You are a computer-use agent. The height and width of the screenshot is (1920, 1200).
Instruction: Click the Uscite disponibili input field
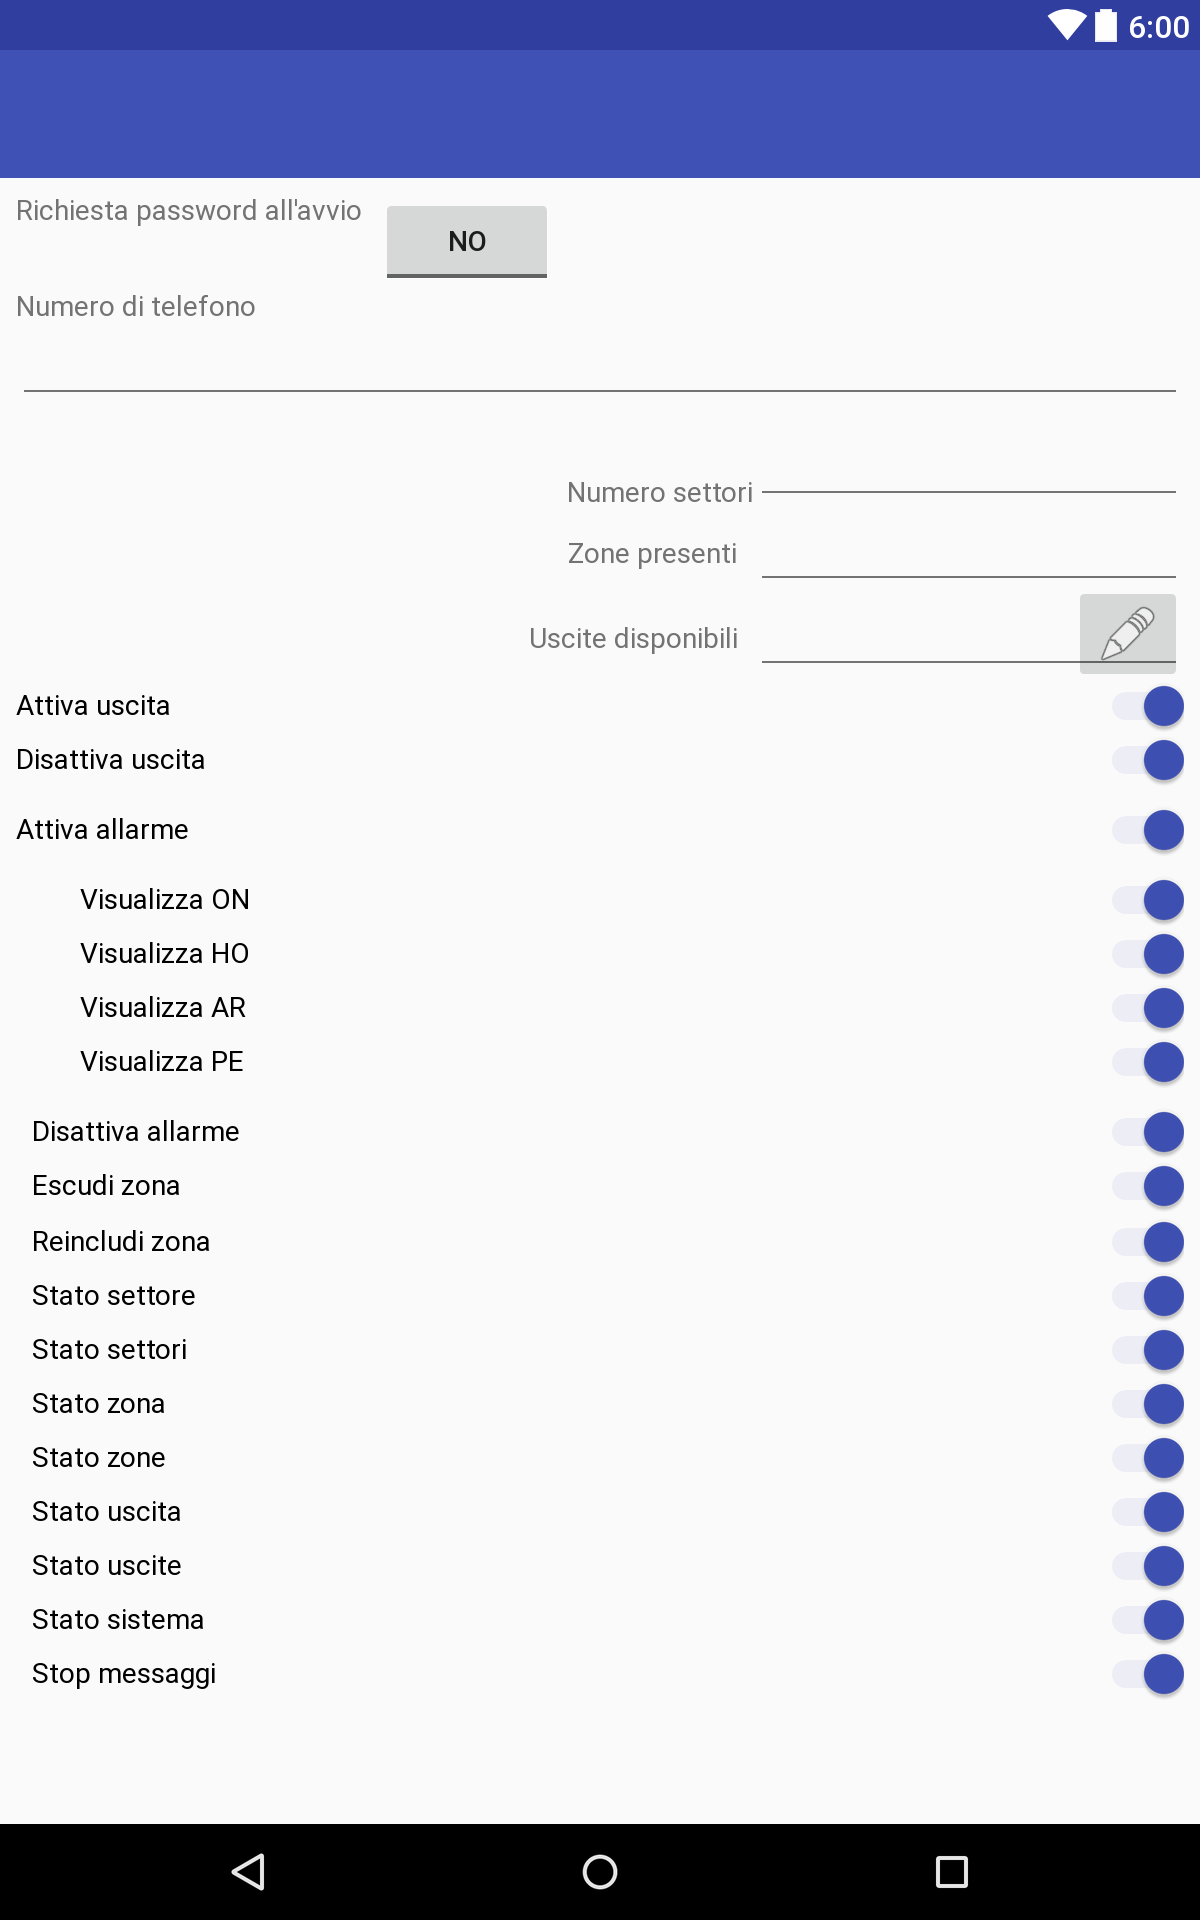pyautogui.click(x=920, y=638)
